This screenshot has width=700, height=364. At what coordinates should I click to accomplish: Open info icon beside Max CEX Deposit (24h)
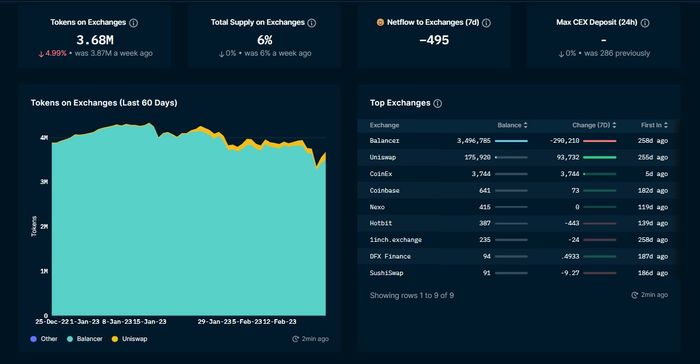click(645, 23)
